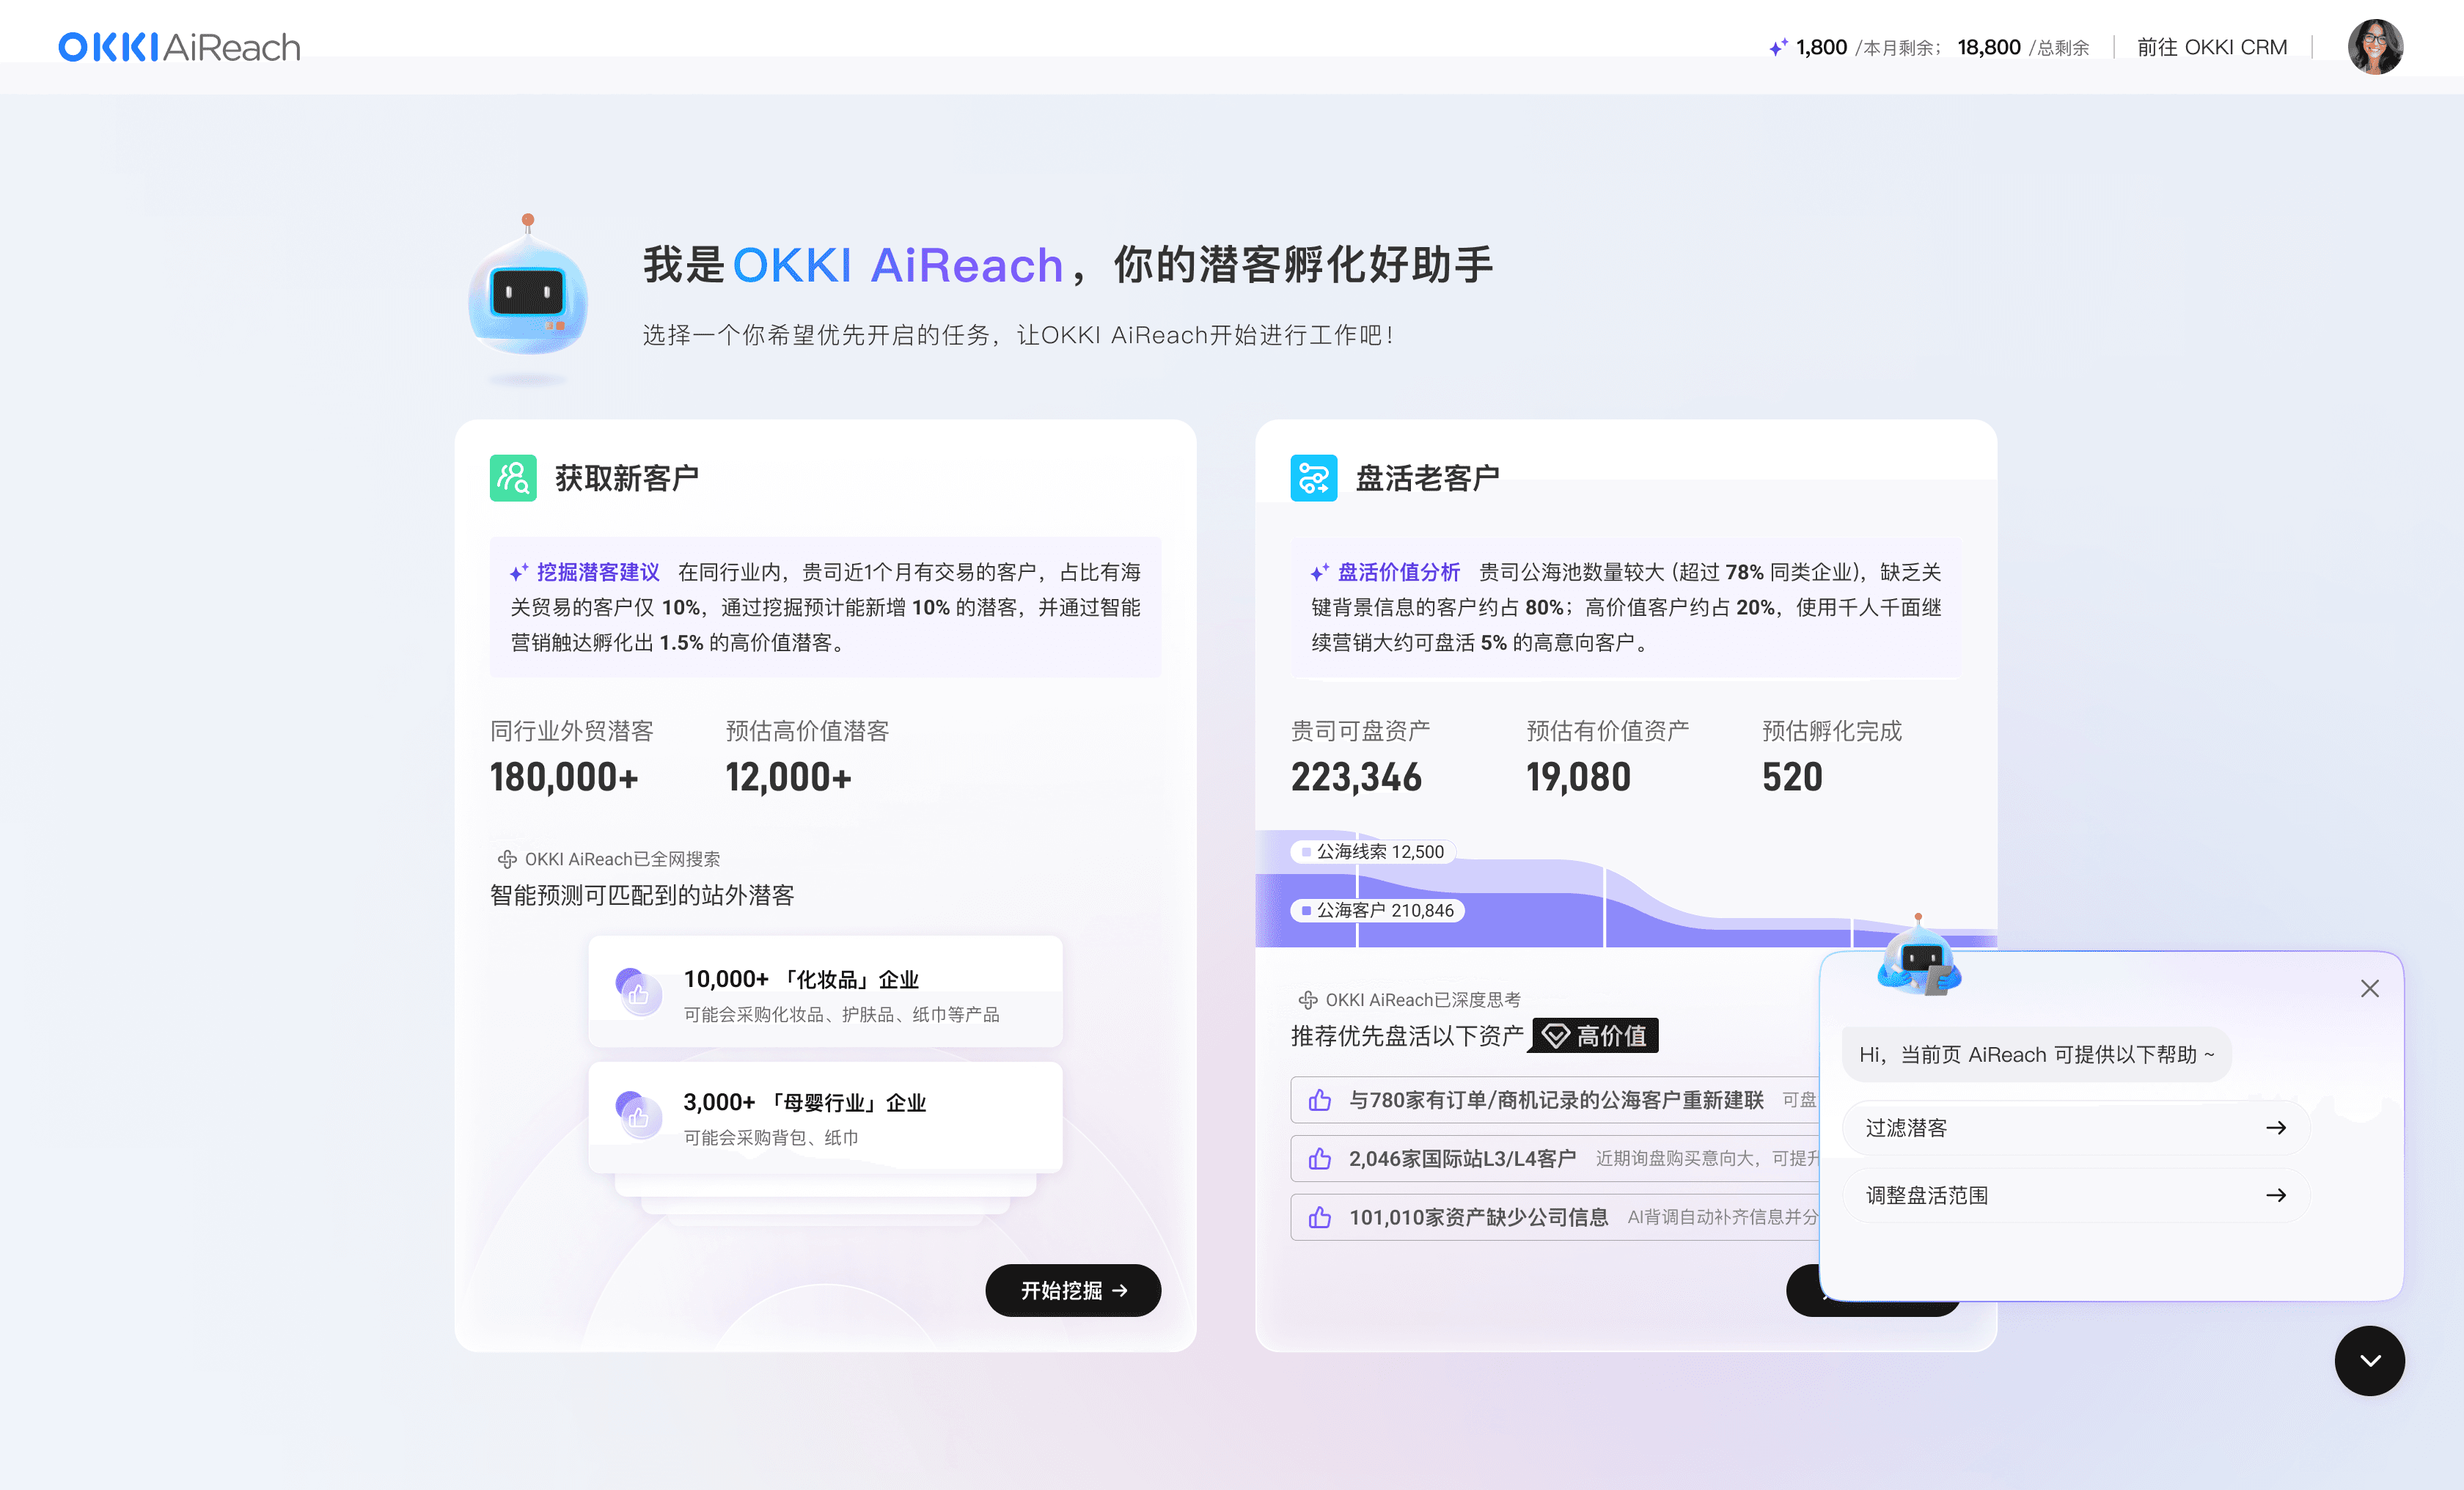Click the blue 盘活老客户 card icon
Viewport: 2464px width, 1490px height.
point(1313,478)
